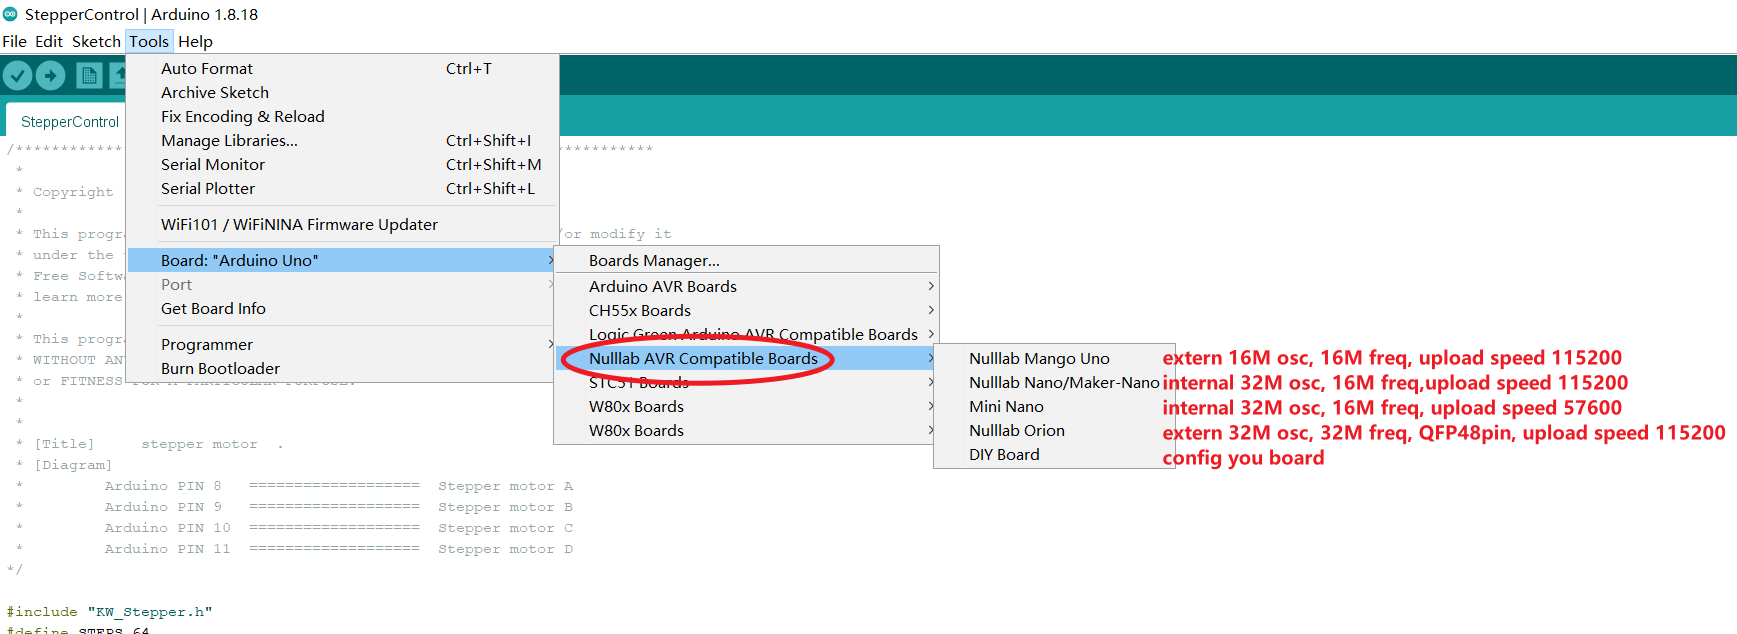The image size is (1737, 634).
Task: Choose Burn Bootloader
Action: 342,368
